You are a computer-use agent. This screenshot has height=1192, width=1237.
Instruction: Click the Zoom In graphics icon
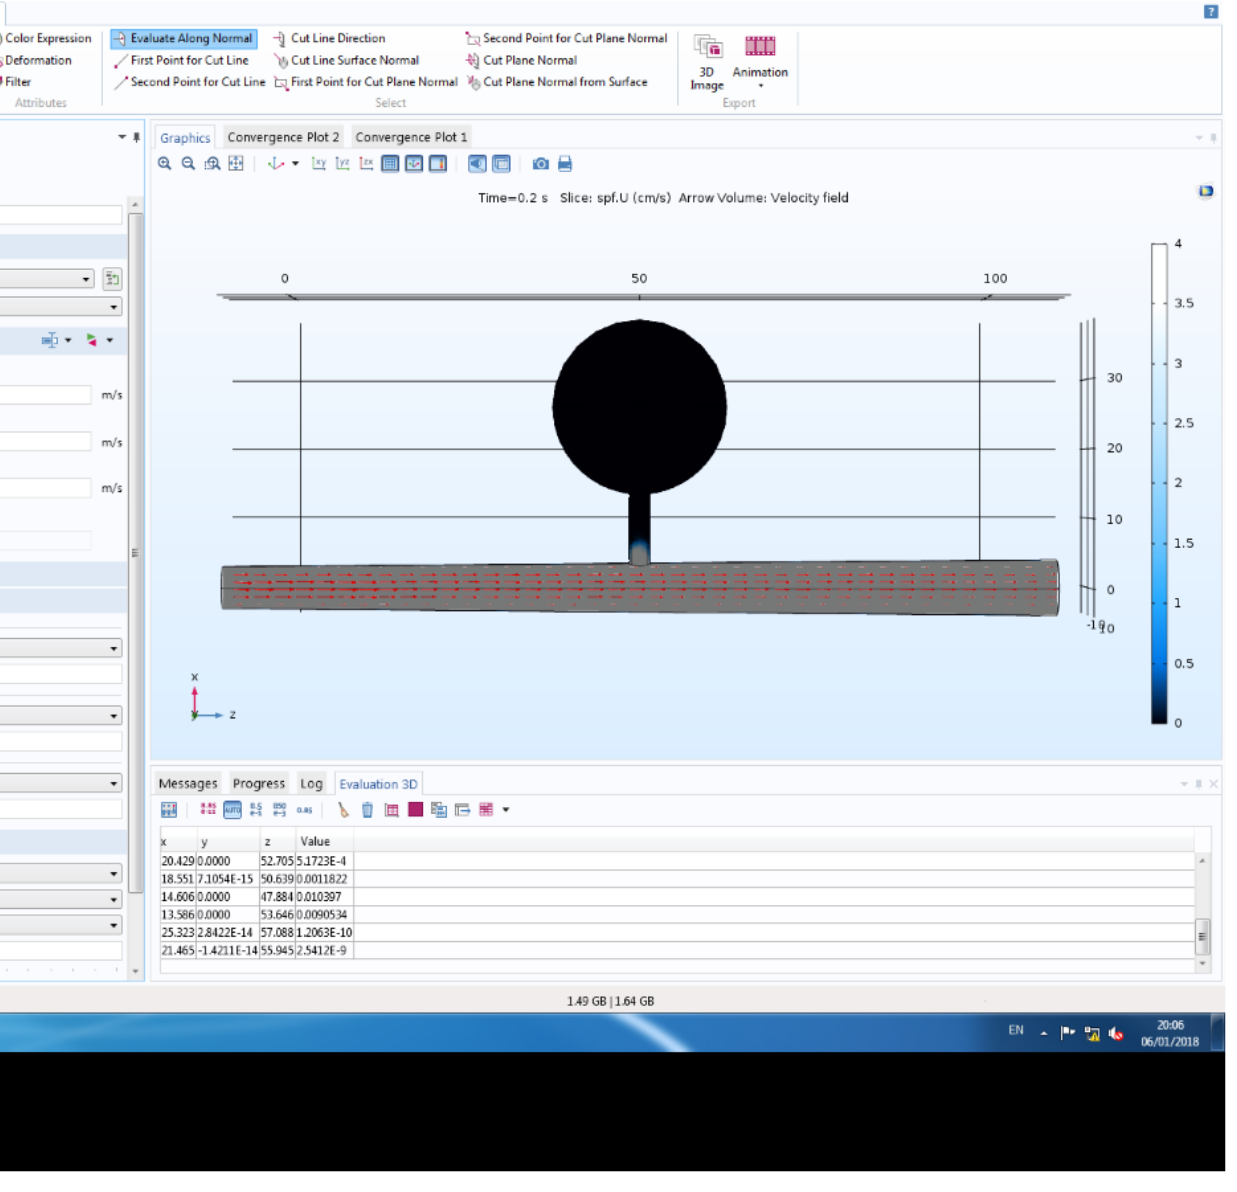tap(165, 164)
